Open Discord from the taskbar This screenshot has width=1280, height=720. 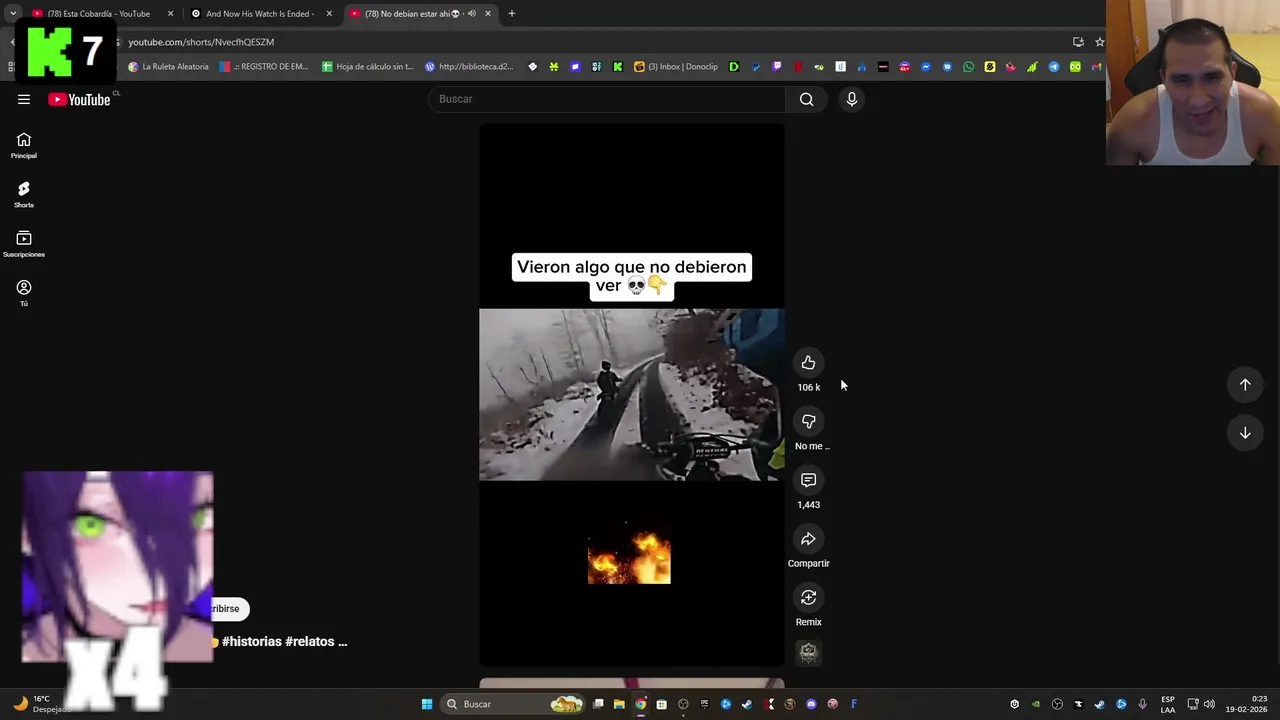811,704
